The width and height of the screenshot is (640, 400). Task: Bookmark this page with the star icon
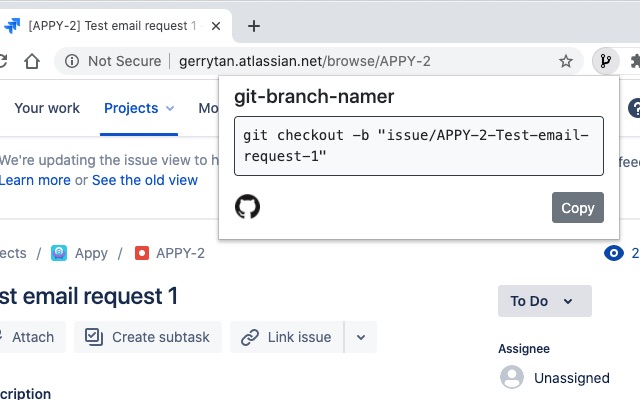pyautogui.click(x=566, y=61)
